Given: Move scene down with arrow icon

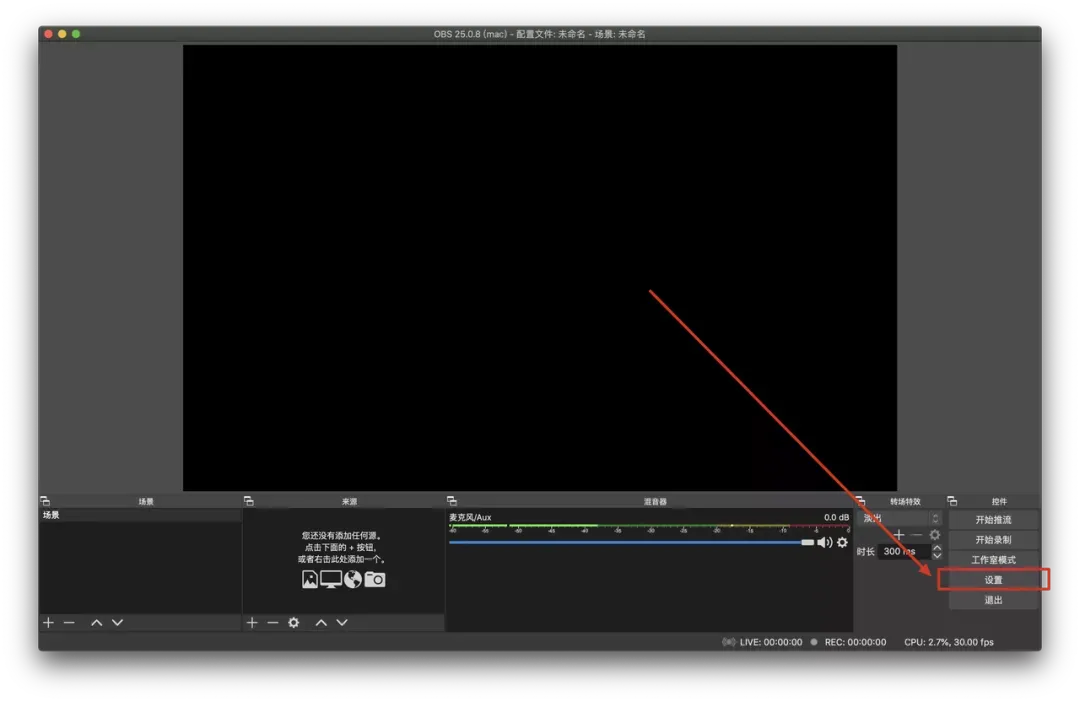Looking at the screenshot, I should coord(118,623).
